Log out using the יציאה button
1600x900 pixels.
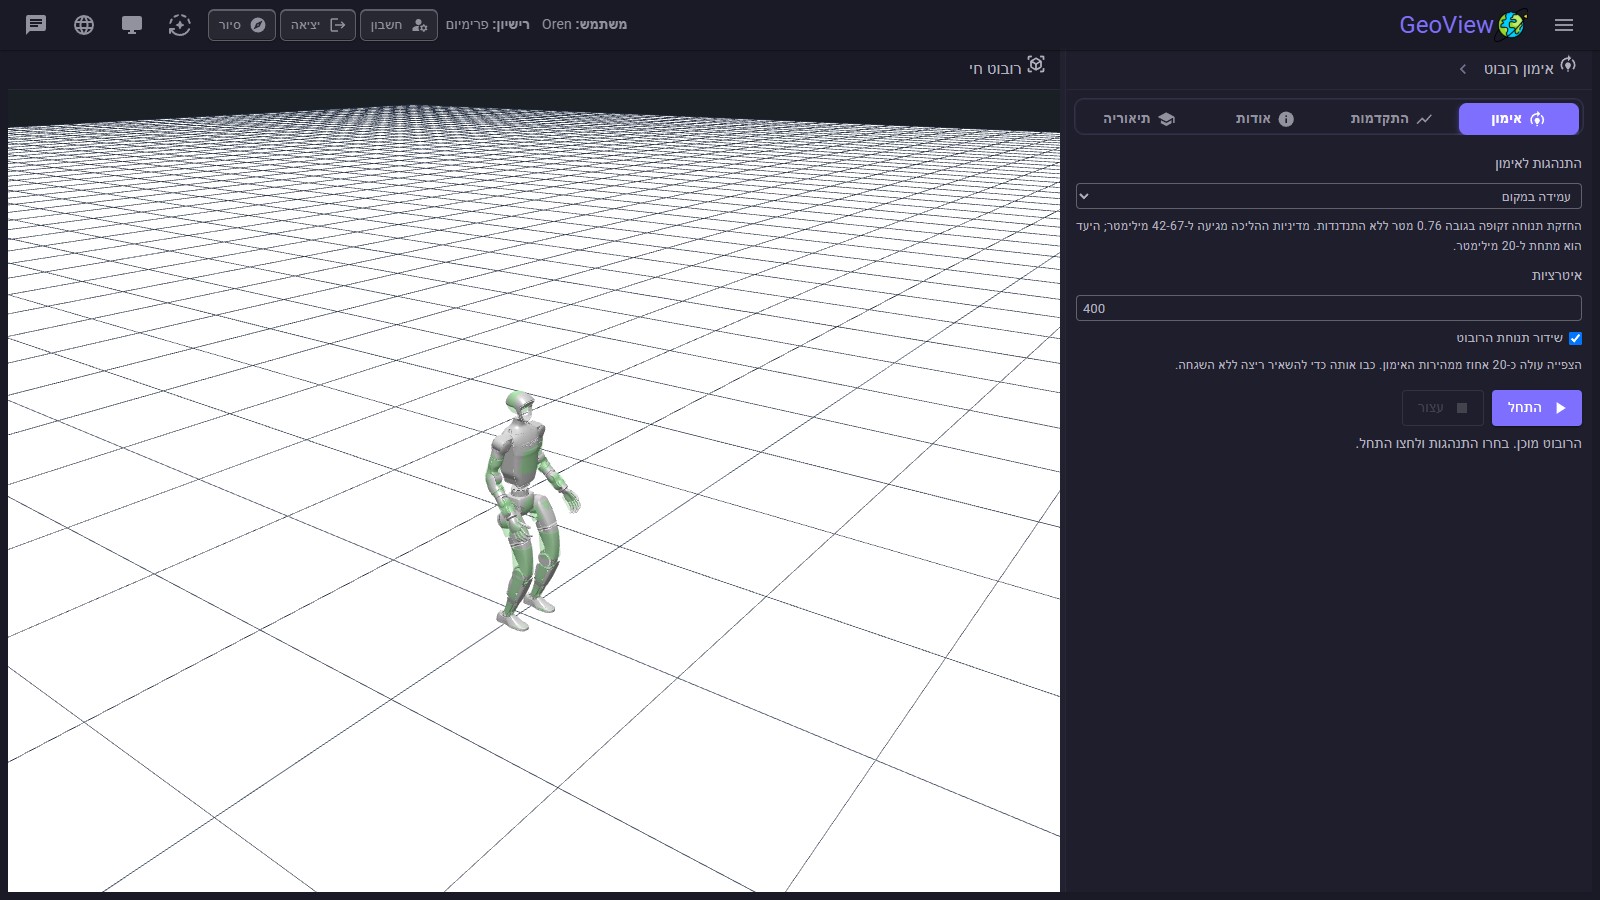[x=318, y=25]
